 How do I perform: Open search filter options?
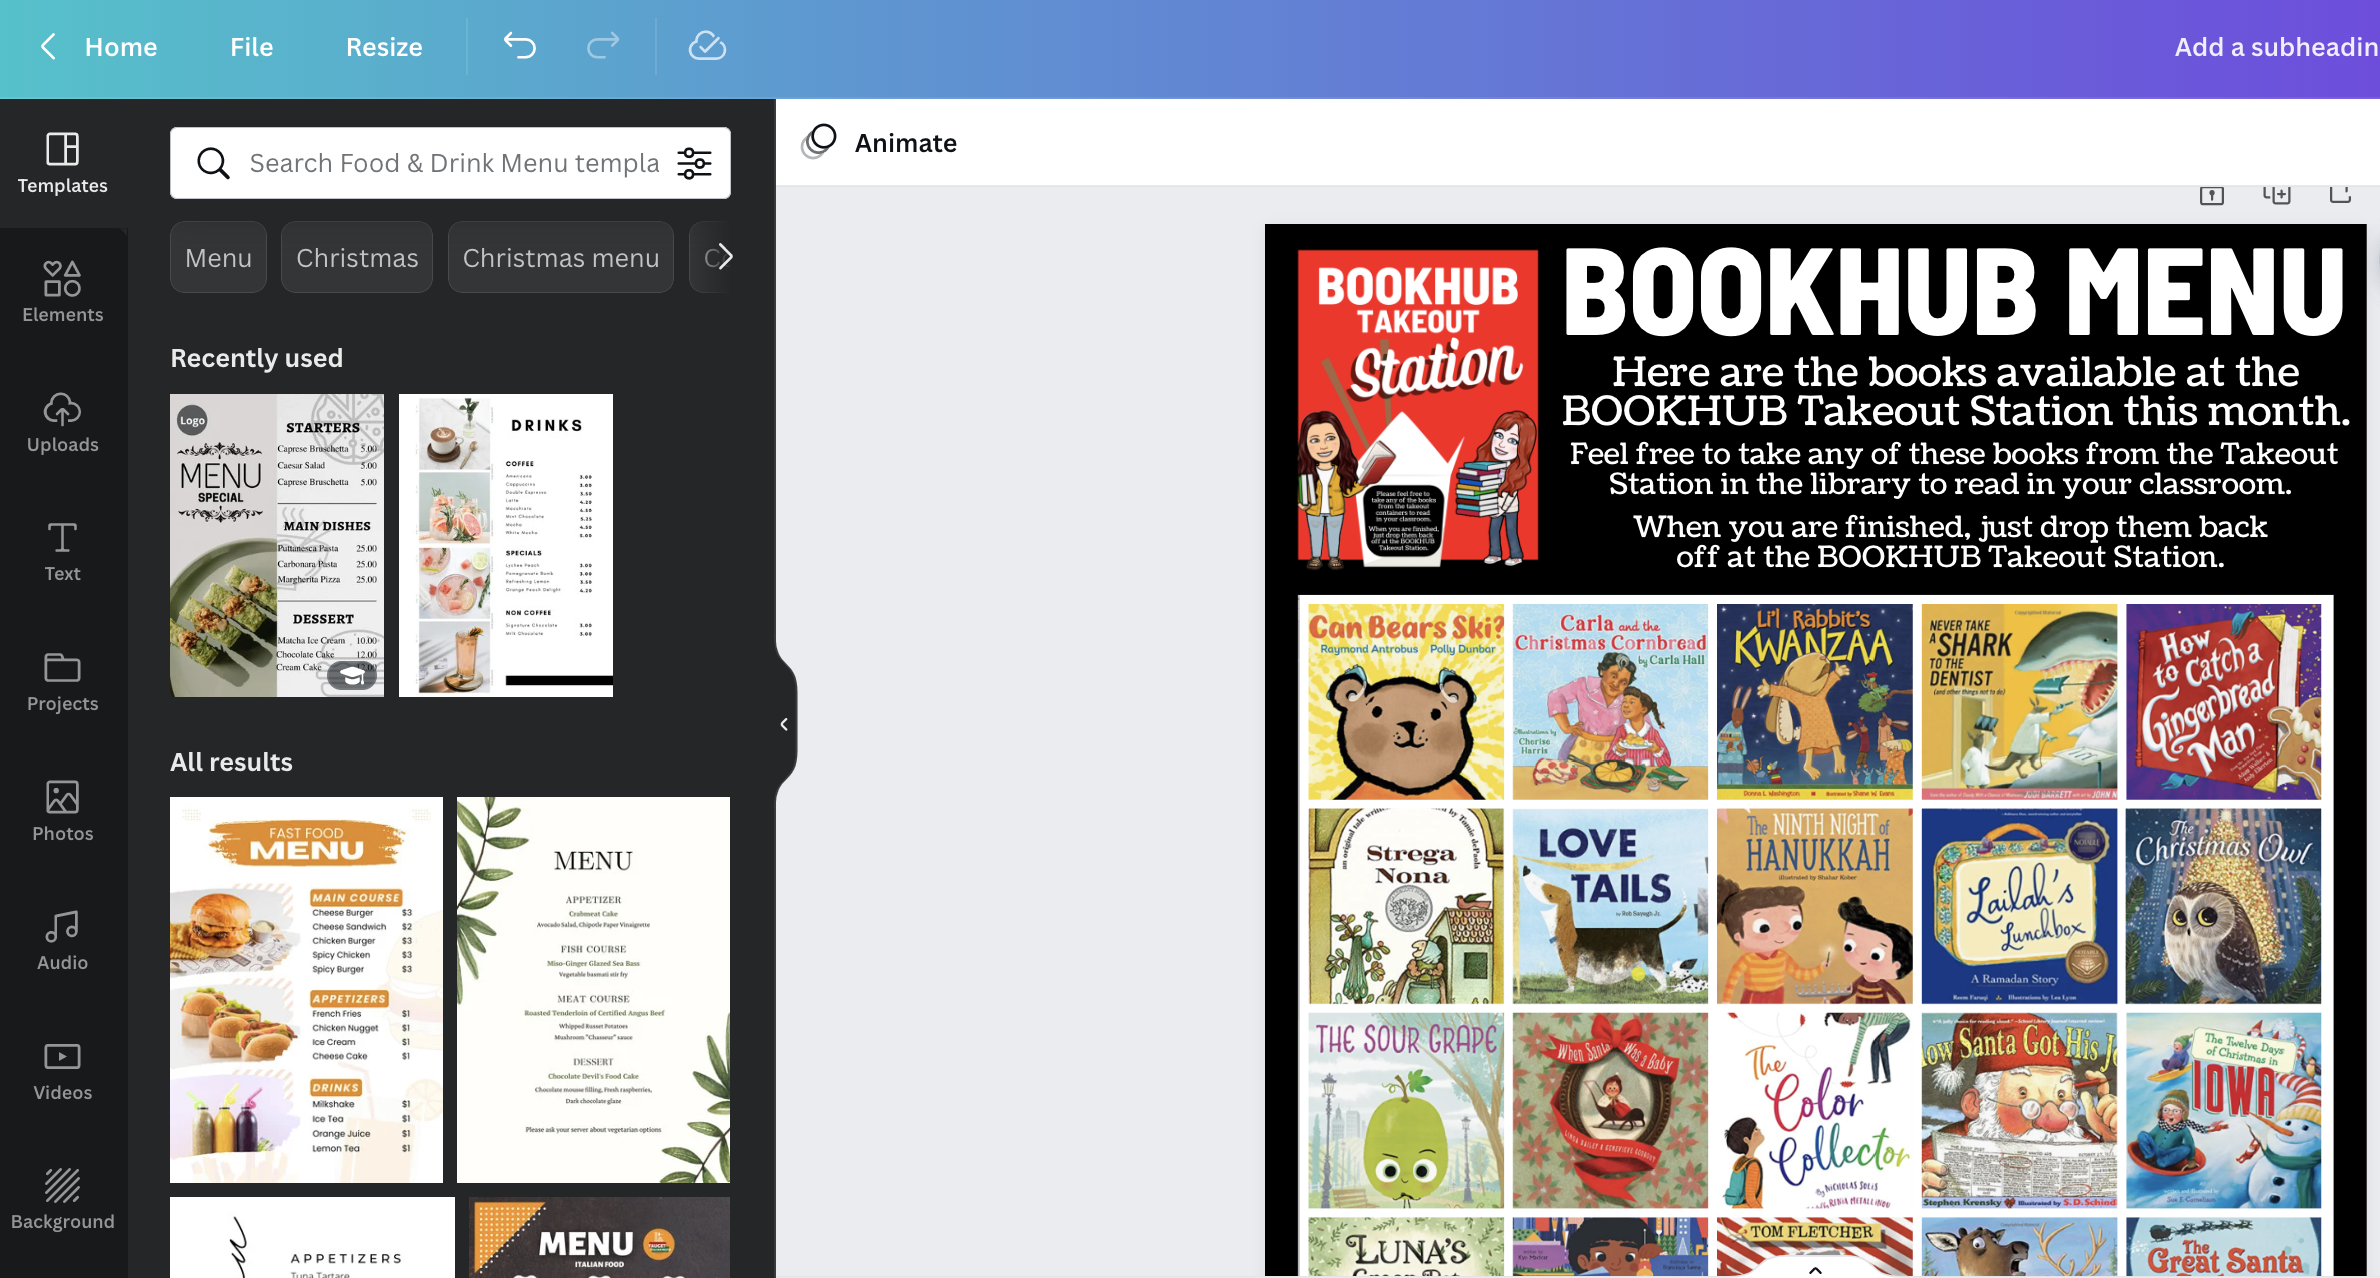[695, 163]
